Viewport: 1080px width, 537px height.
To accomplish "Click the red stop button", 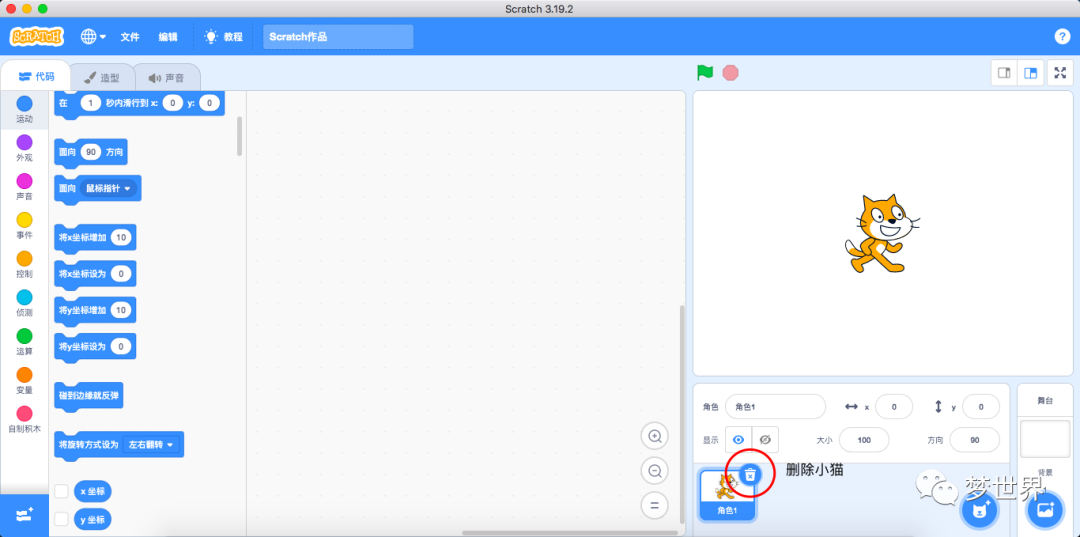I will (x=730, y=72).
